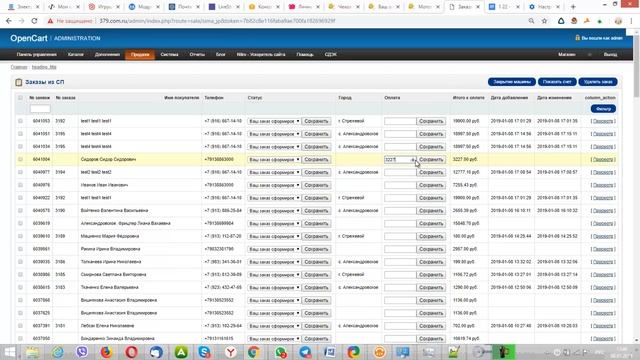Image resolution: width=640 pixels, height=360 pixels.
Task: Launch Firefox from the taskbar
Action: click(107, 352)
